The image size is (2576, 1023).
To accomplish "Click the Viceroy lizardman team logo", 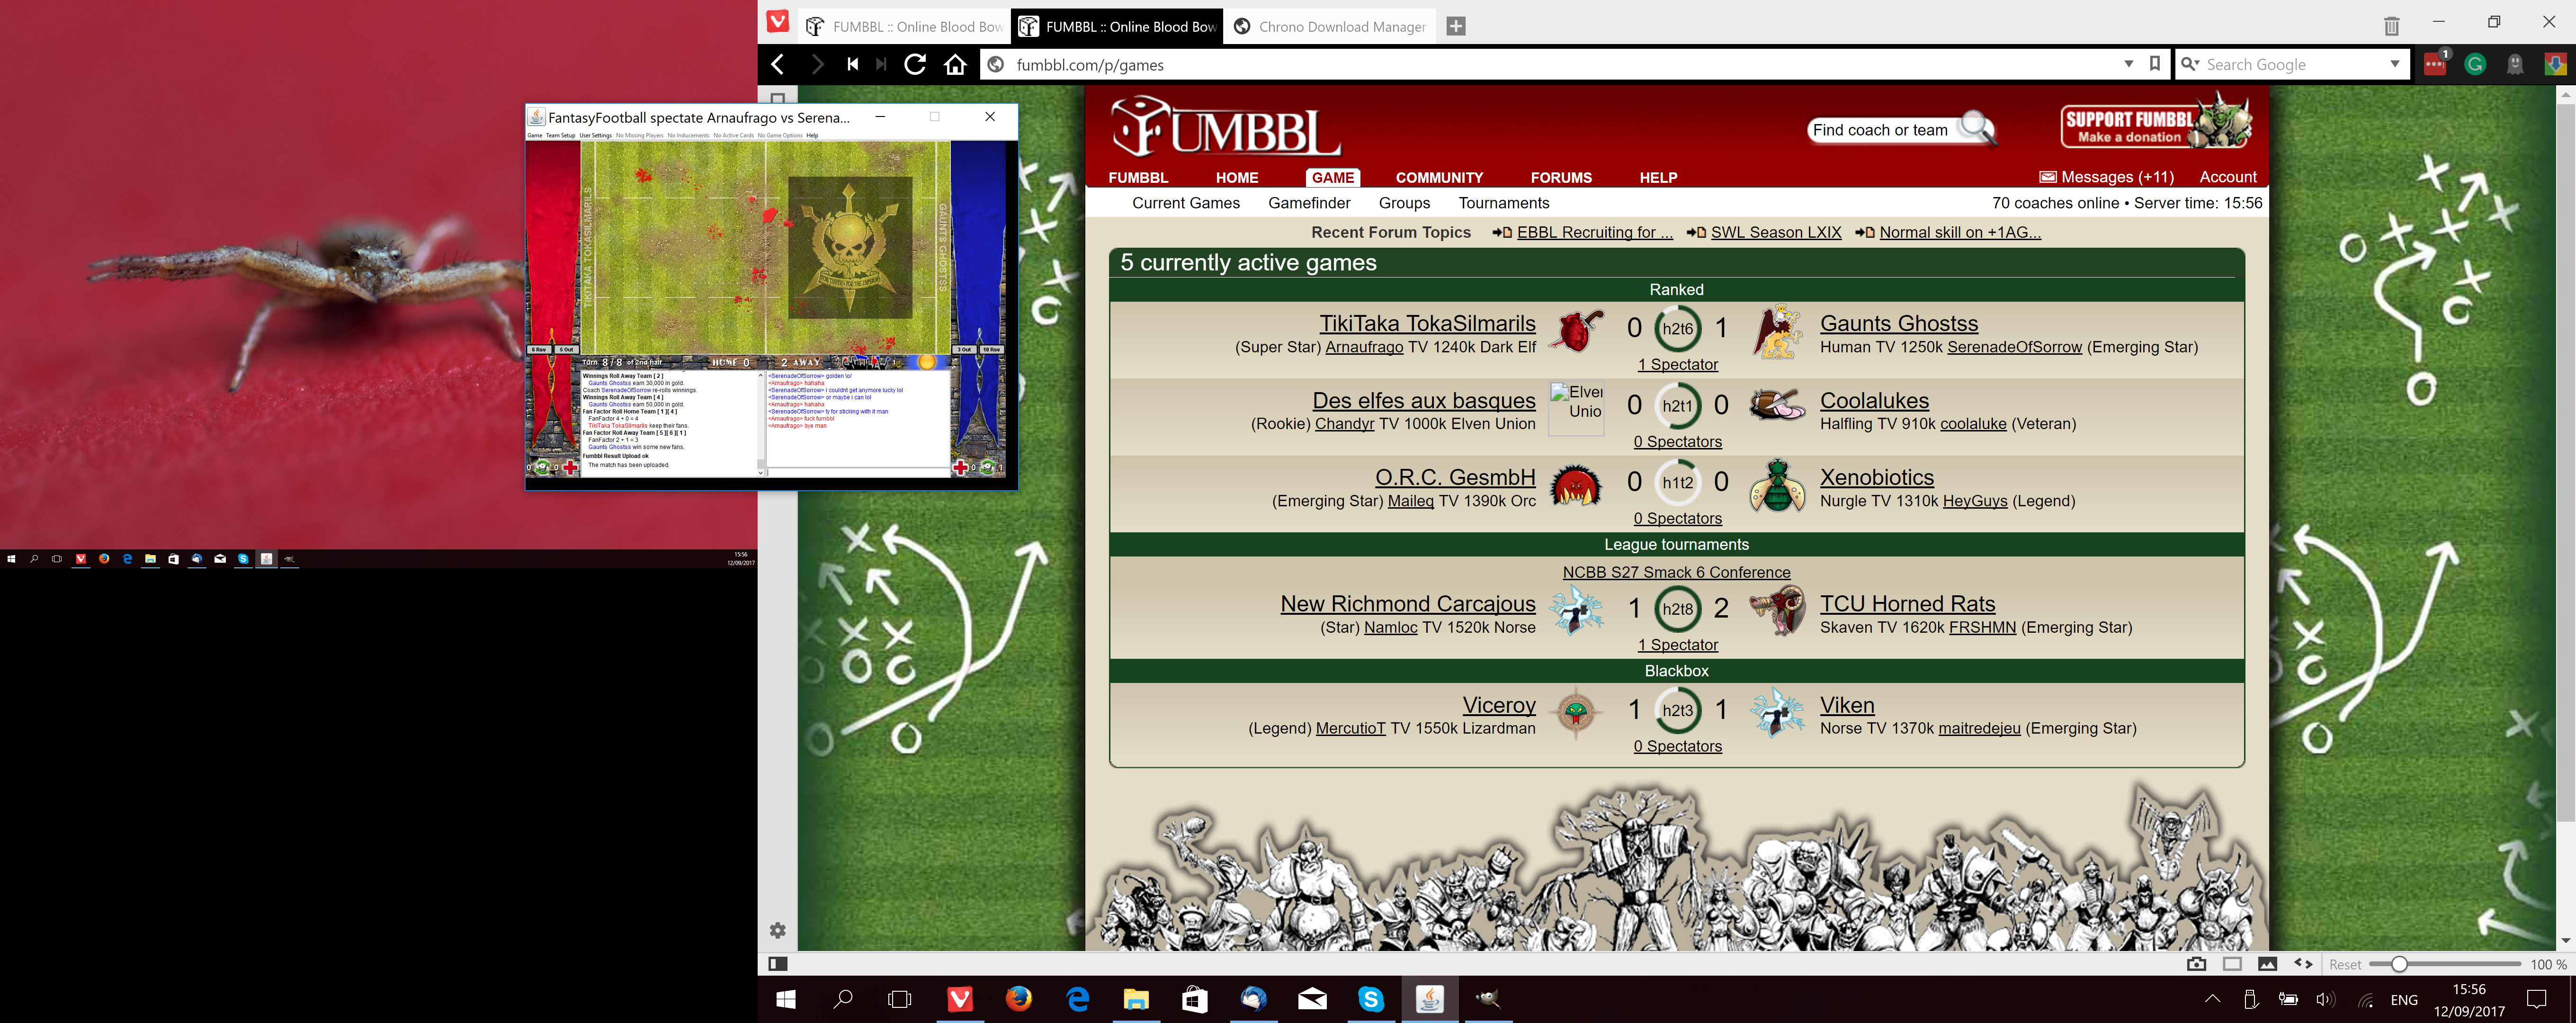I will tap(1576, 712).
